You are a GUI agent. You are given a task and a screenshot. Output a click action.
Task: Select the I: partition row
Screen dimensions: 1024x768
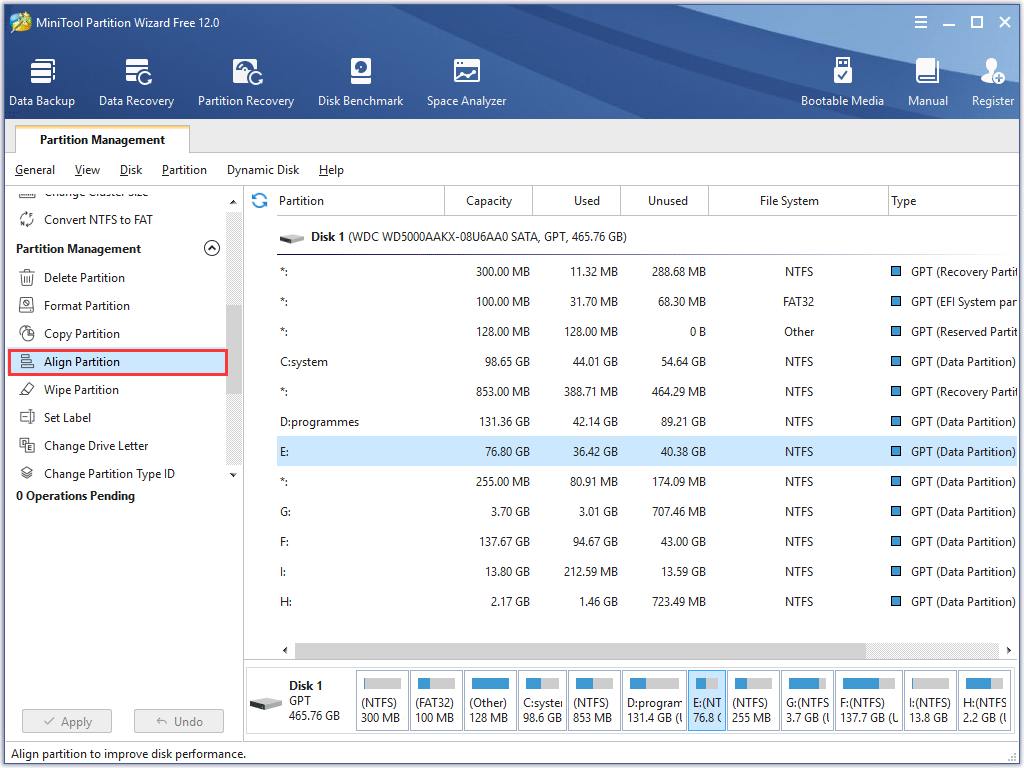tap(647, 572)
